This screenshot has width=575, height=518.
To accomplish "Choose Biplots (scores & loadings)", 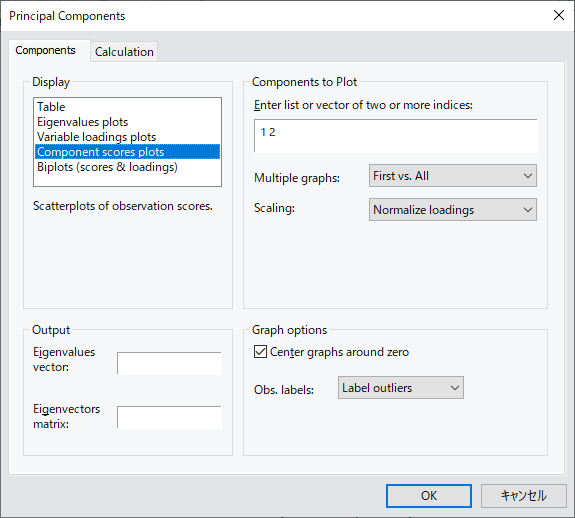I will [107, 167].
